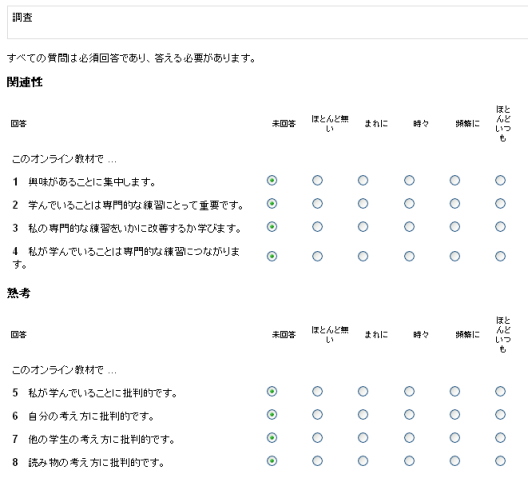Select まれに for question 6
Screen dimensions: 528x478
click(x=363, y=415)
